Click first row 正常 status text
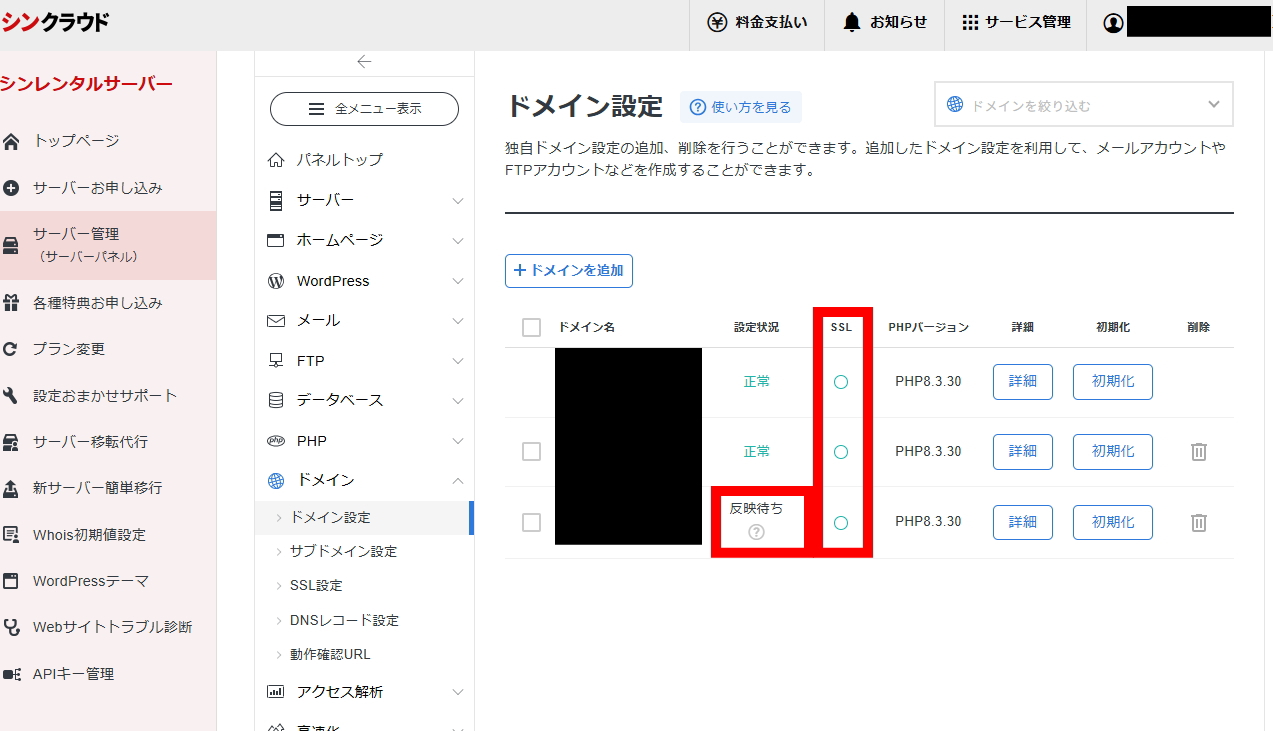The width and height of the screenshot is (1273, 731). click(757, 382)
